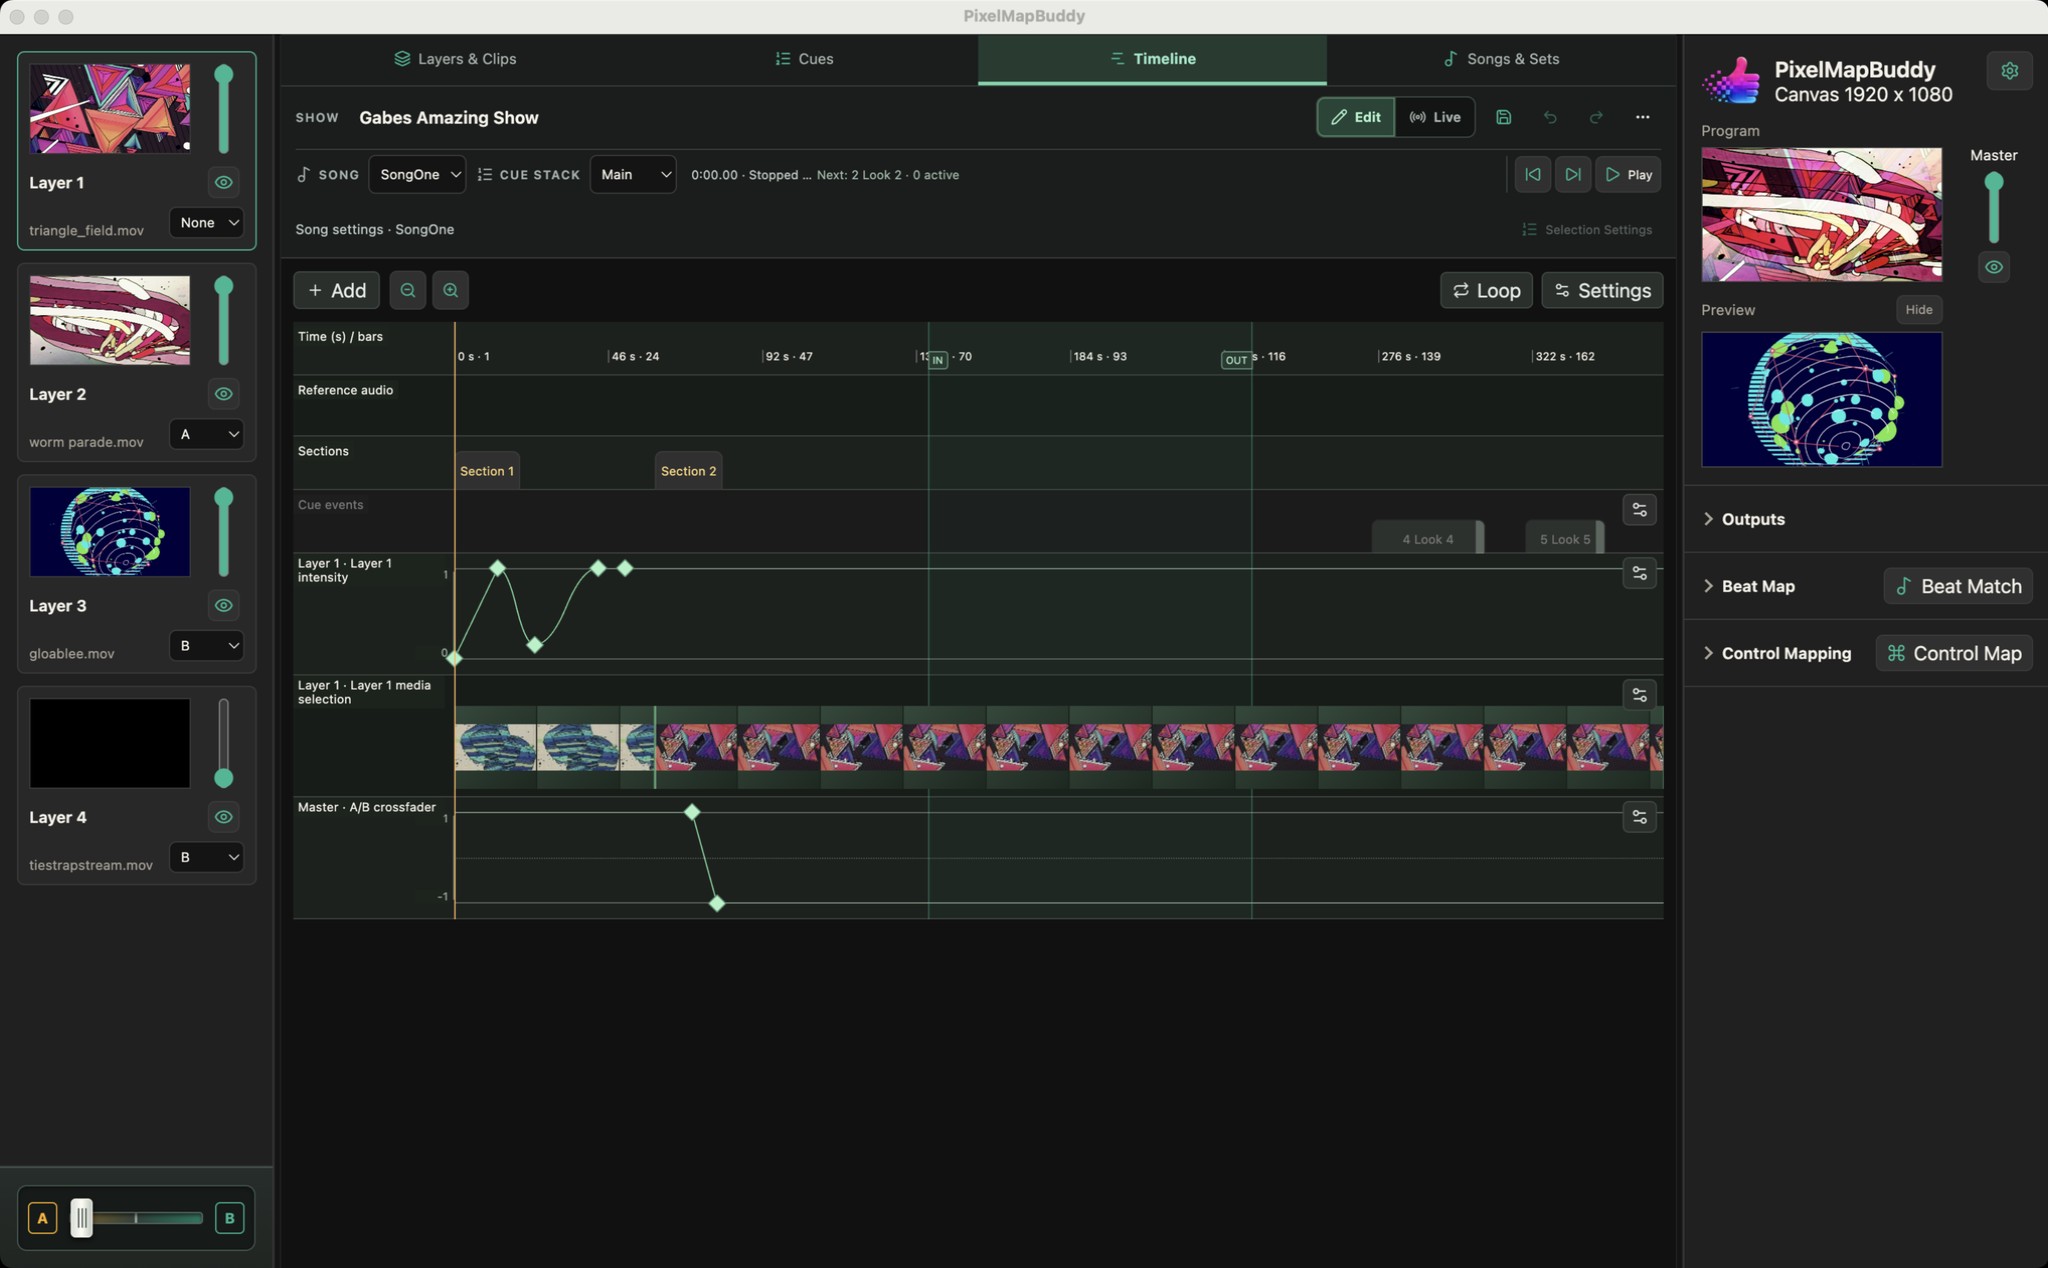Save the show with the save icon

point(1503,117)
